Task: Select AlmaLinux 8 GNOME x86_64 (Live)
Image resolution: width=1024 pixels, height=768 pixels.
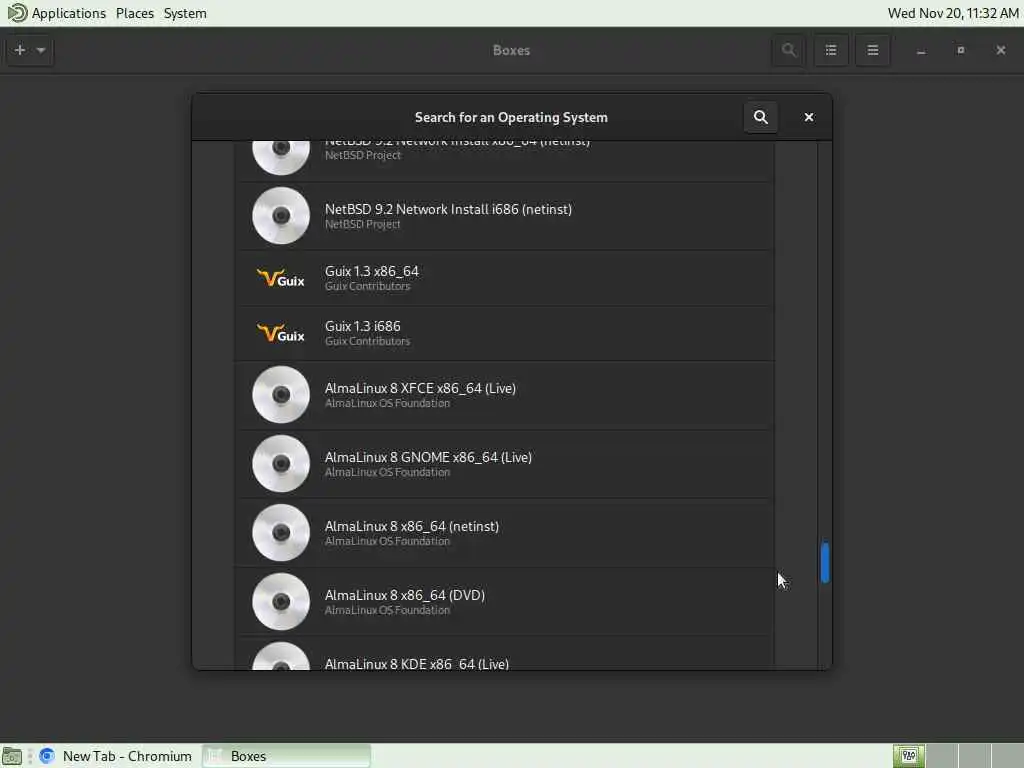Action: coord(504,464)
